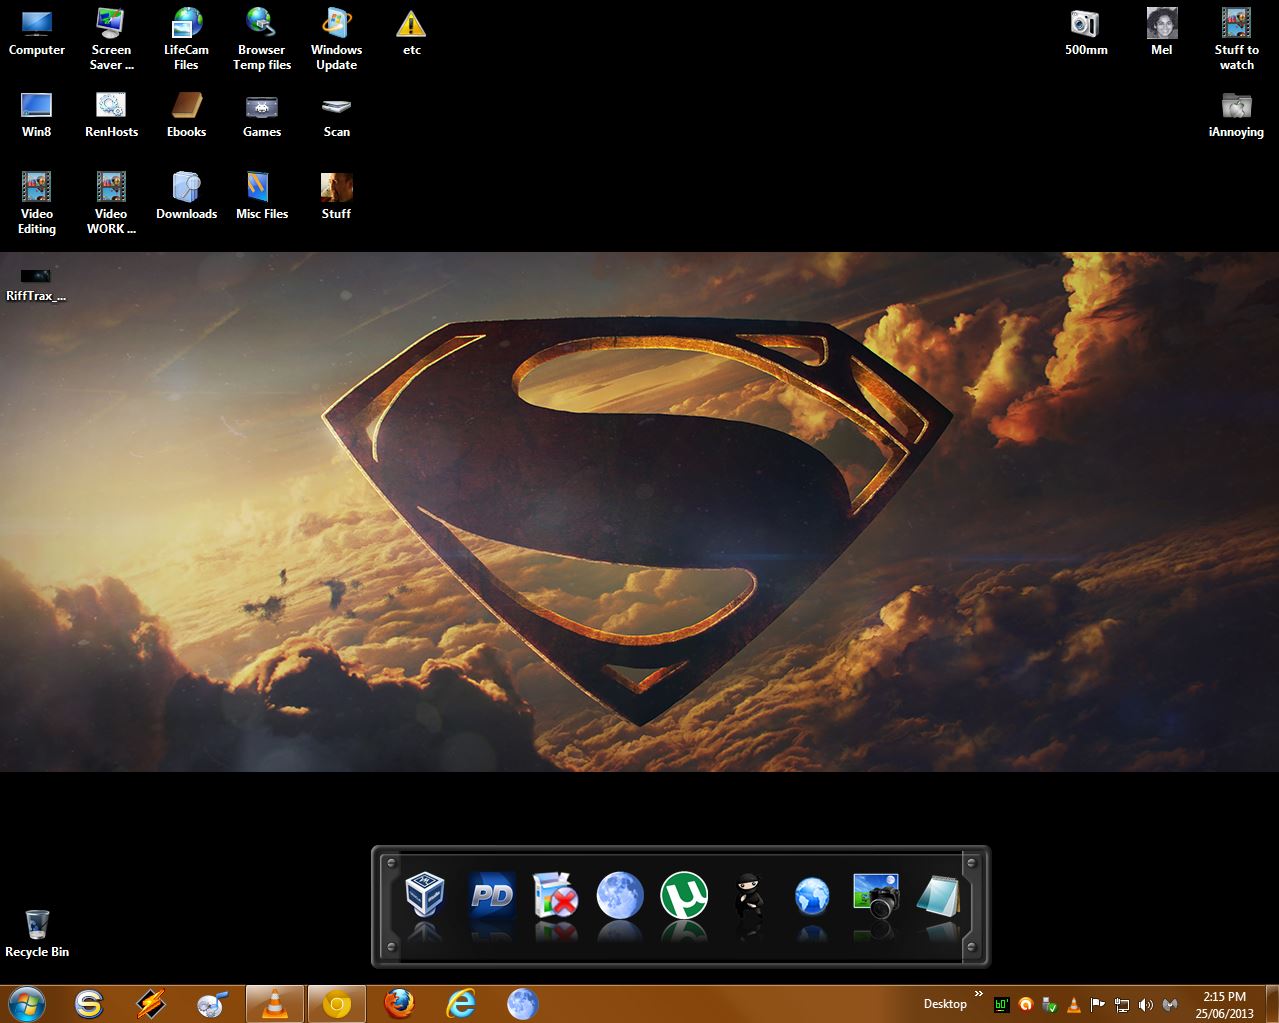The image size is (1279, 1023).
Task: Select the Stuff desktop icon
Action: coord(336,196)
